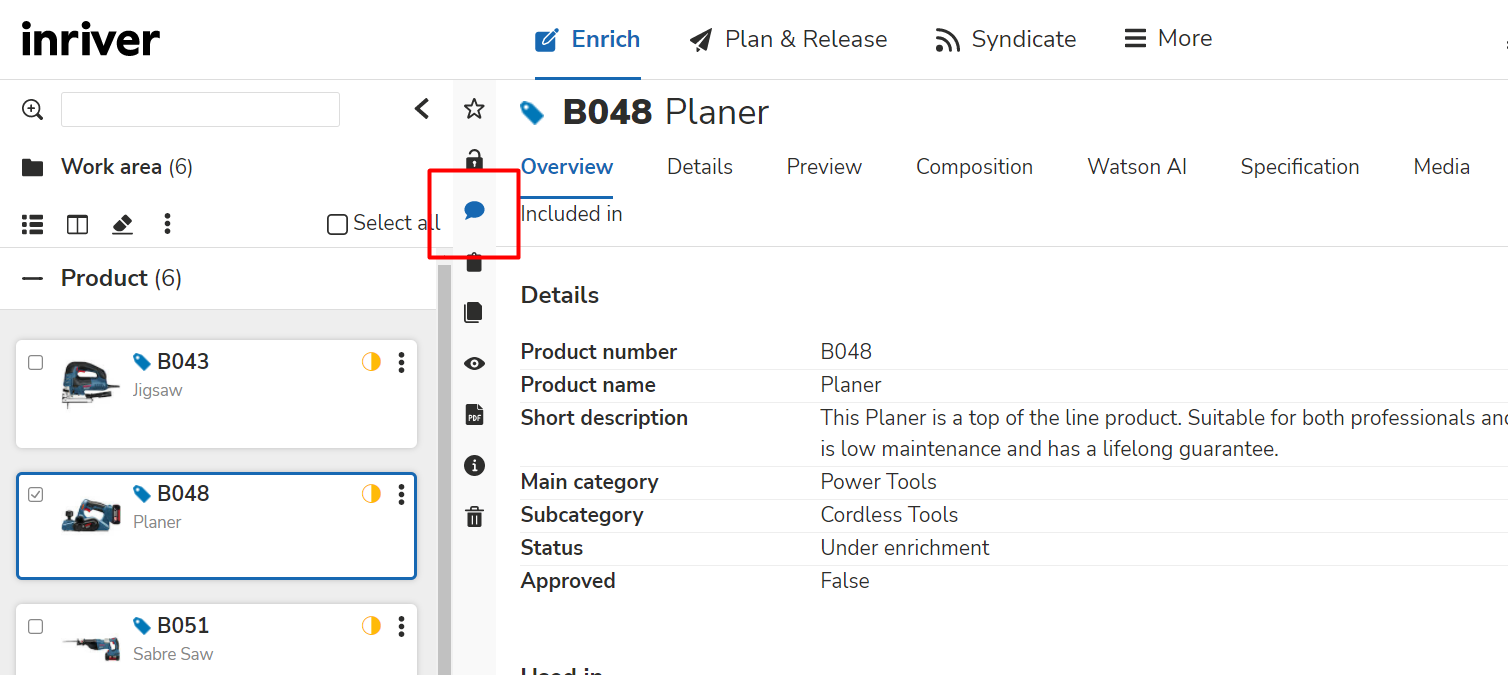Screen dimensions: 1508x675
Task: Export the entity as PDF
Action: [x=474, y=415]
